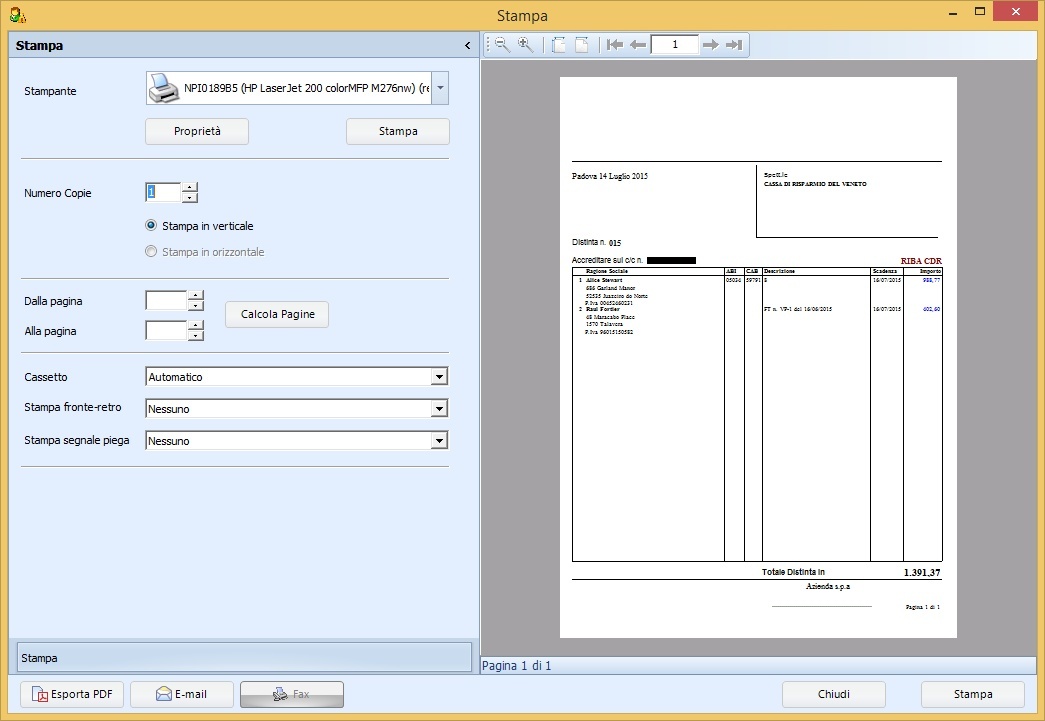
Task: Click the zoom in magnifier icon
Action: pyautogui.click(x=525, y=45)
